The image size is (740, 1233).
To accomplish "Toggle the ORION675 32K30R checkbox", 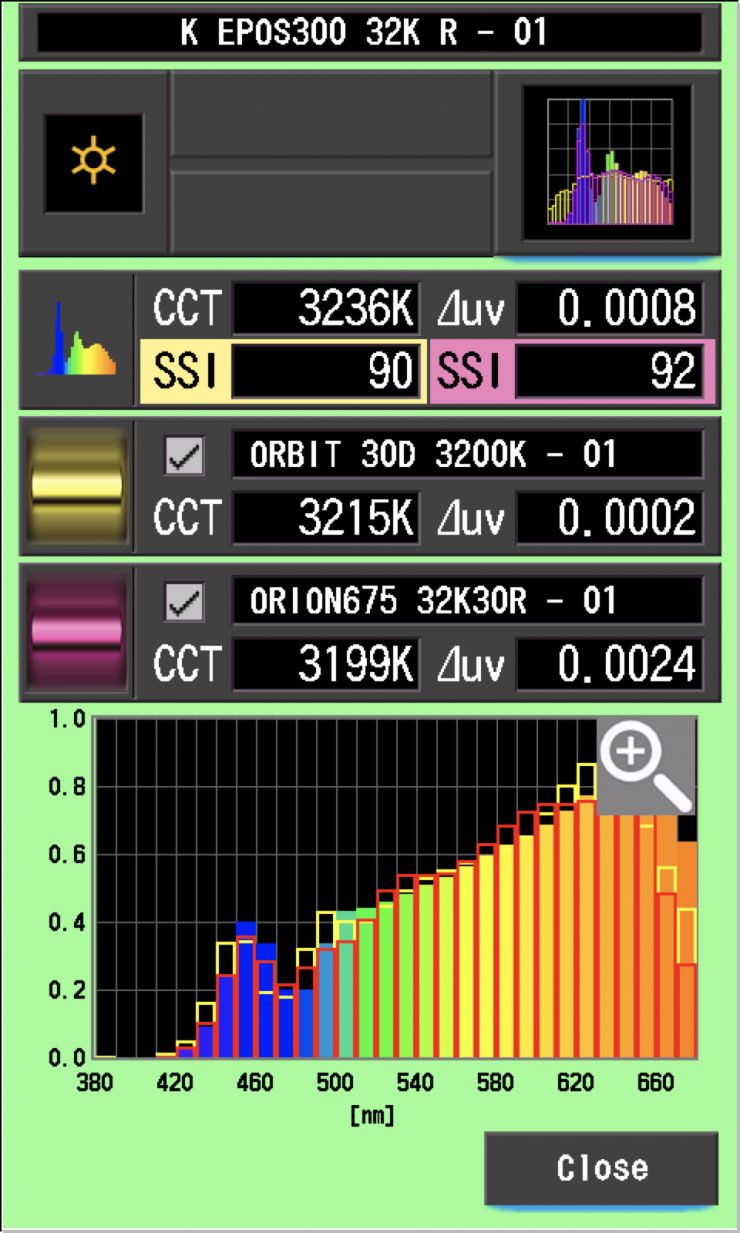I will tap(184, 603).
